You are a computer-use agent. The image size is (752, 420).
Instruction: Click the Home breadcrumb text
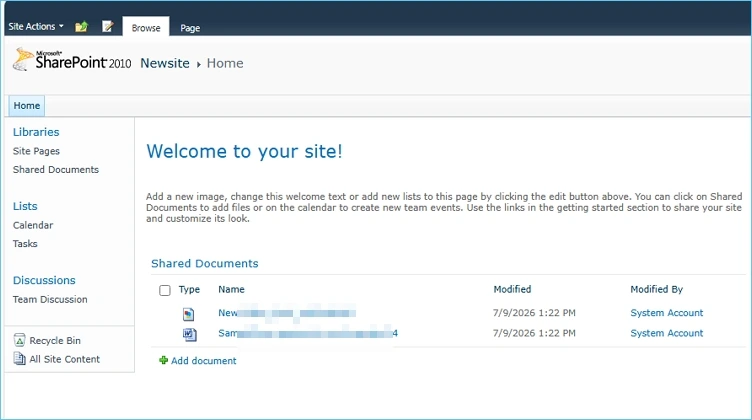[225, 63]
